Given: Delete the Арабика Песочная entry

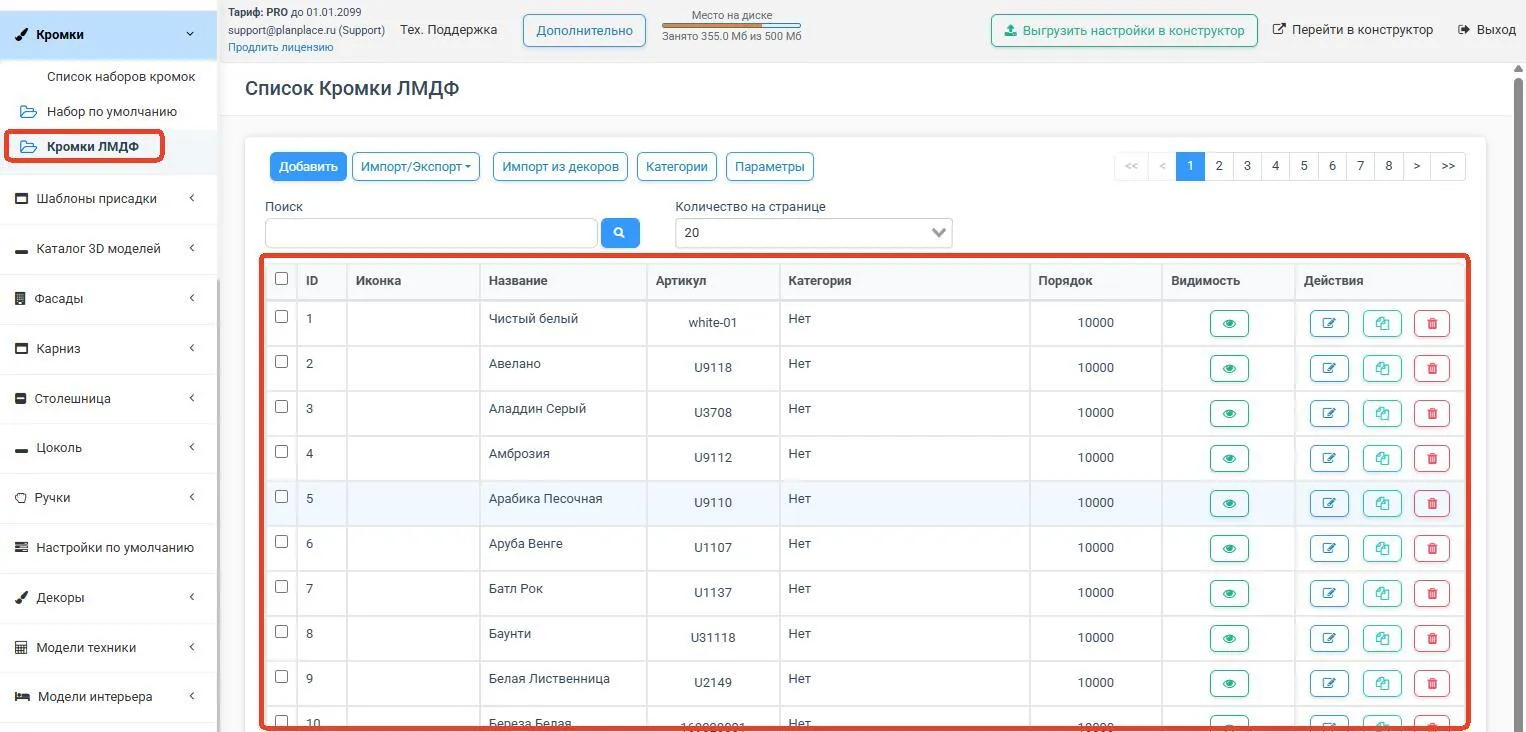Looking at the screenshot, I should coord(1432,503).
